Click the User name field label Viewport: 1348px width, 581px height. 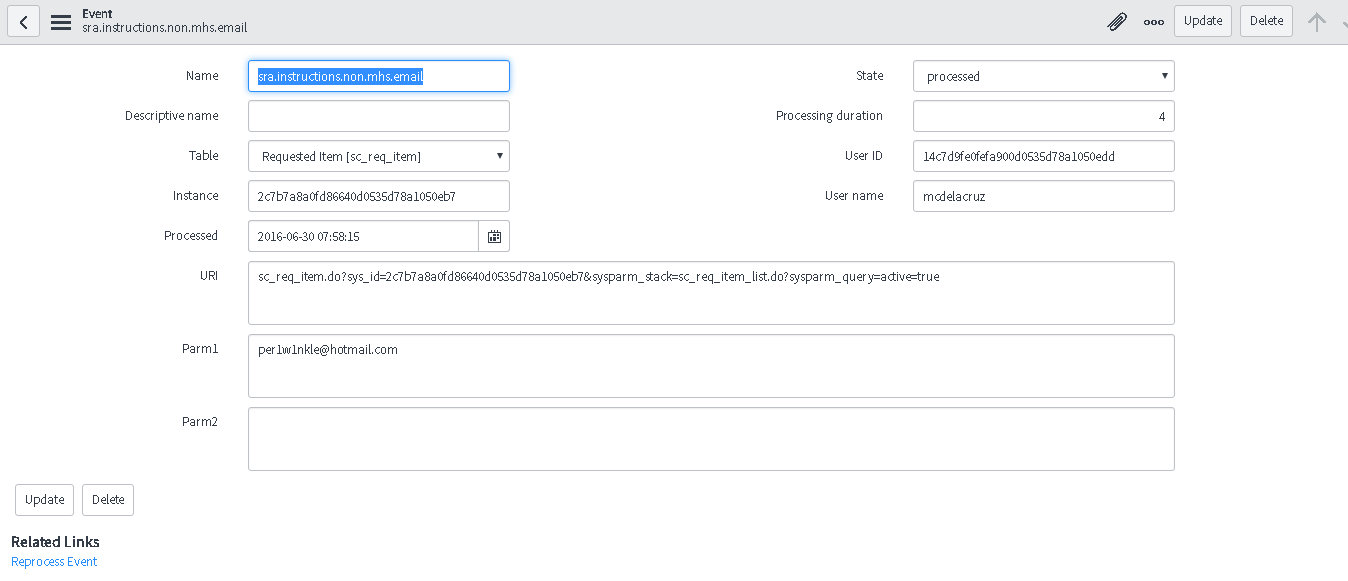(x=854, y=196)
